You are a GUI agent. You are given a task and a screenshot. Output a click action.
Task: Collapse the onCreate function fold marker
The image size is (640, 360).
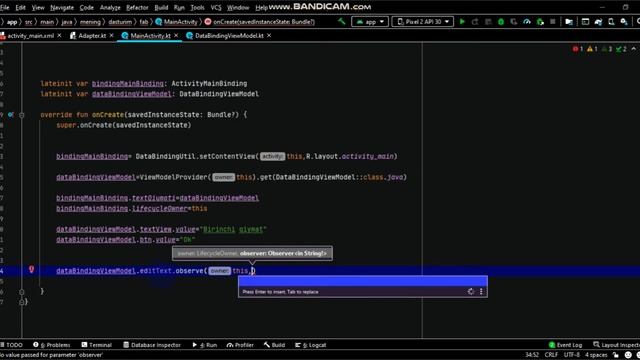tap(22, 115)
